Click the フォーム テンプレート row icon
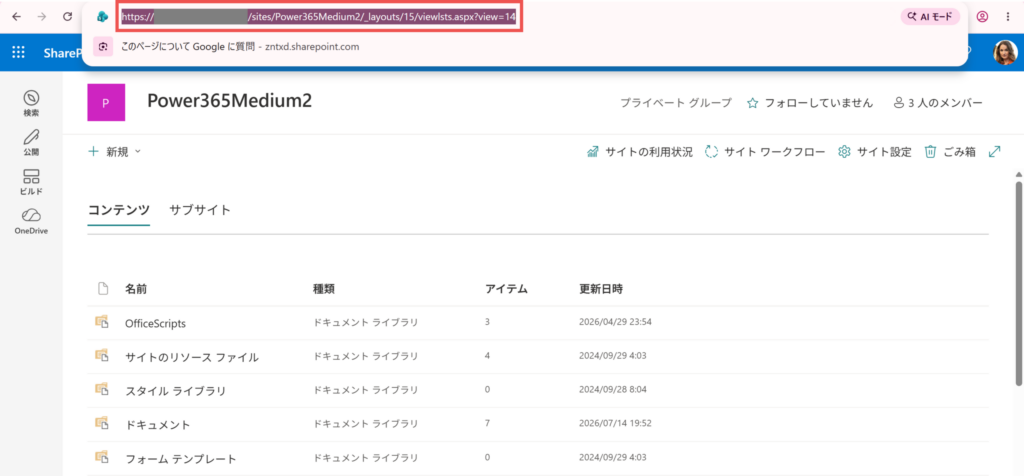The height and width of the screenshot is (476, 1024). [101, 458]
